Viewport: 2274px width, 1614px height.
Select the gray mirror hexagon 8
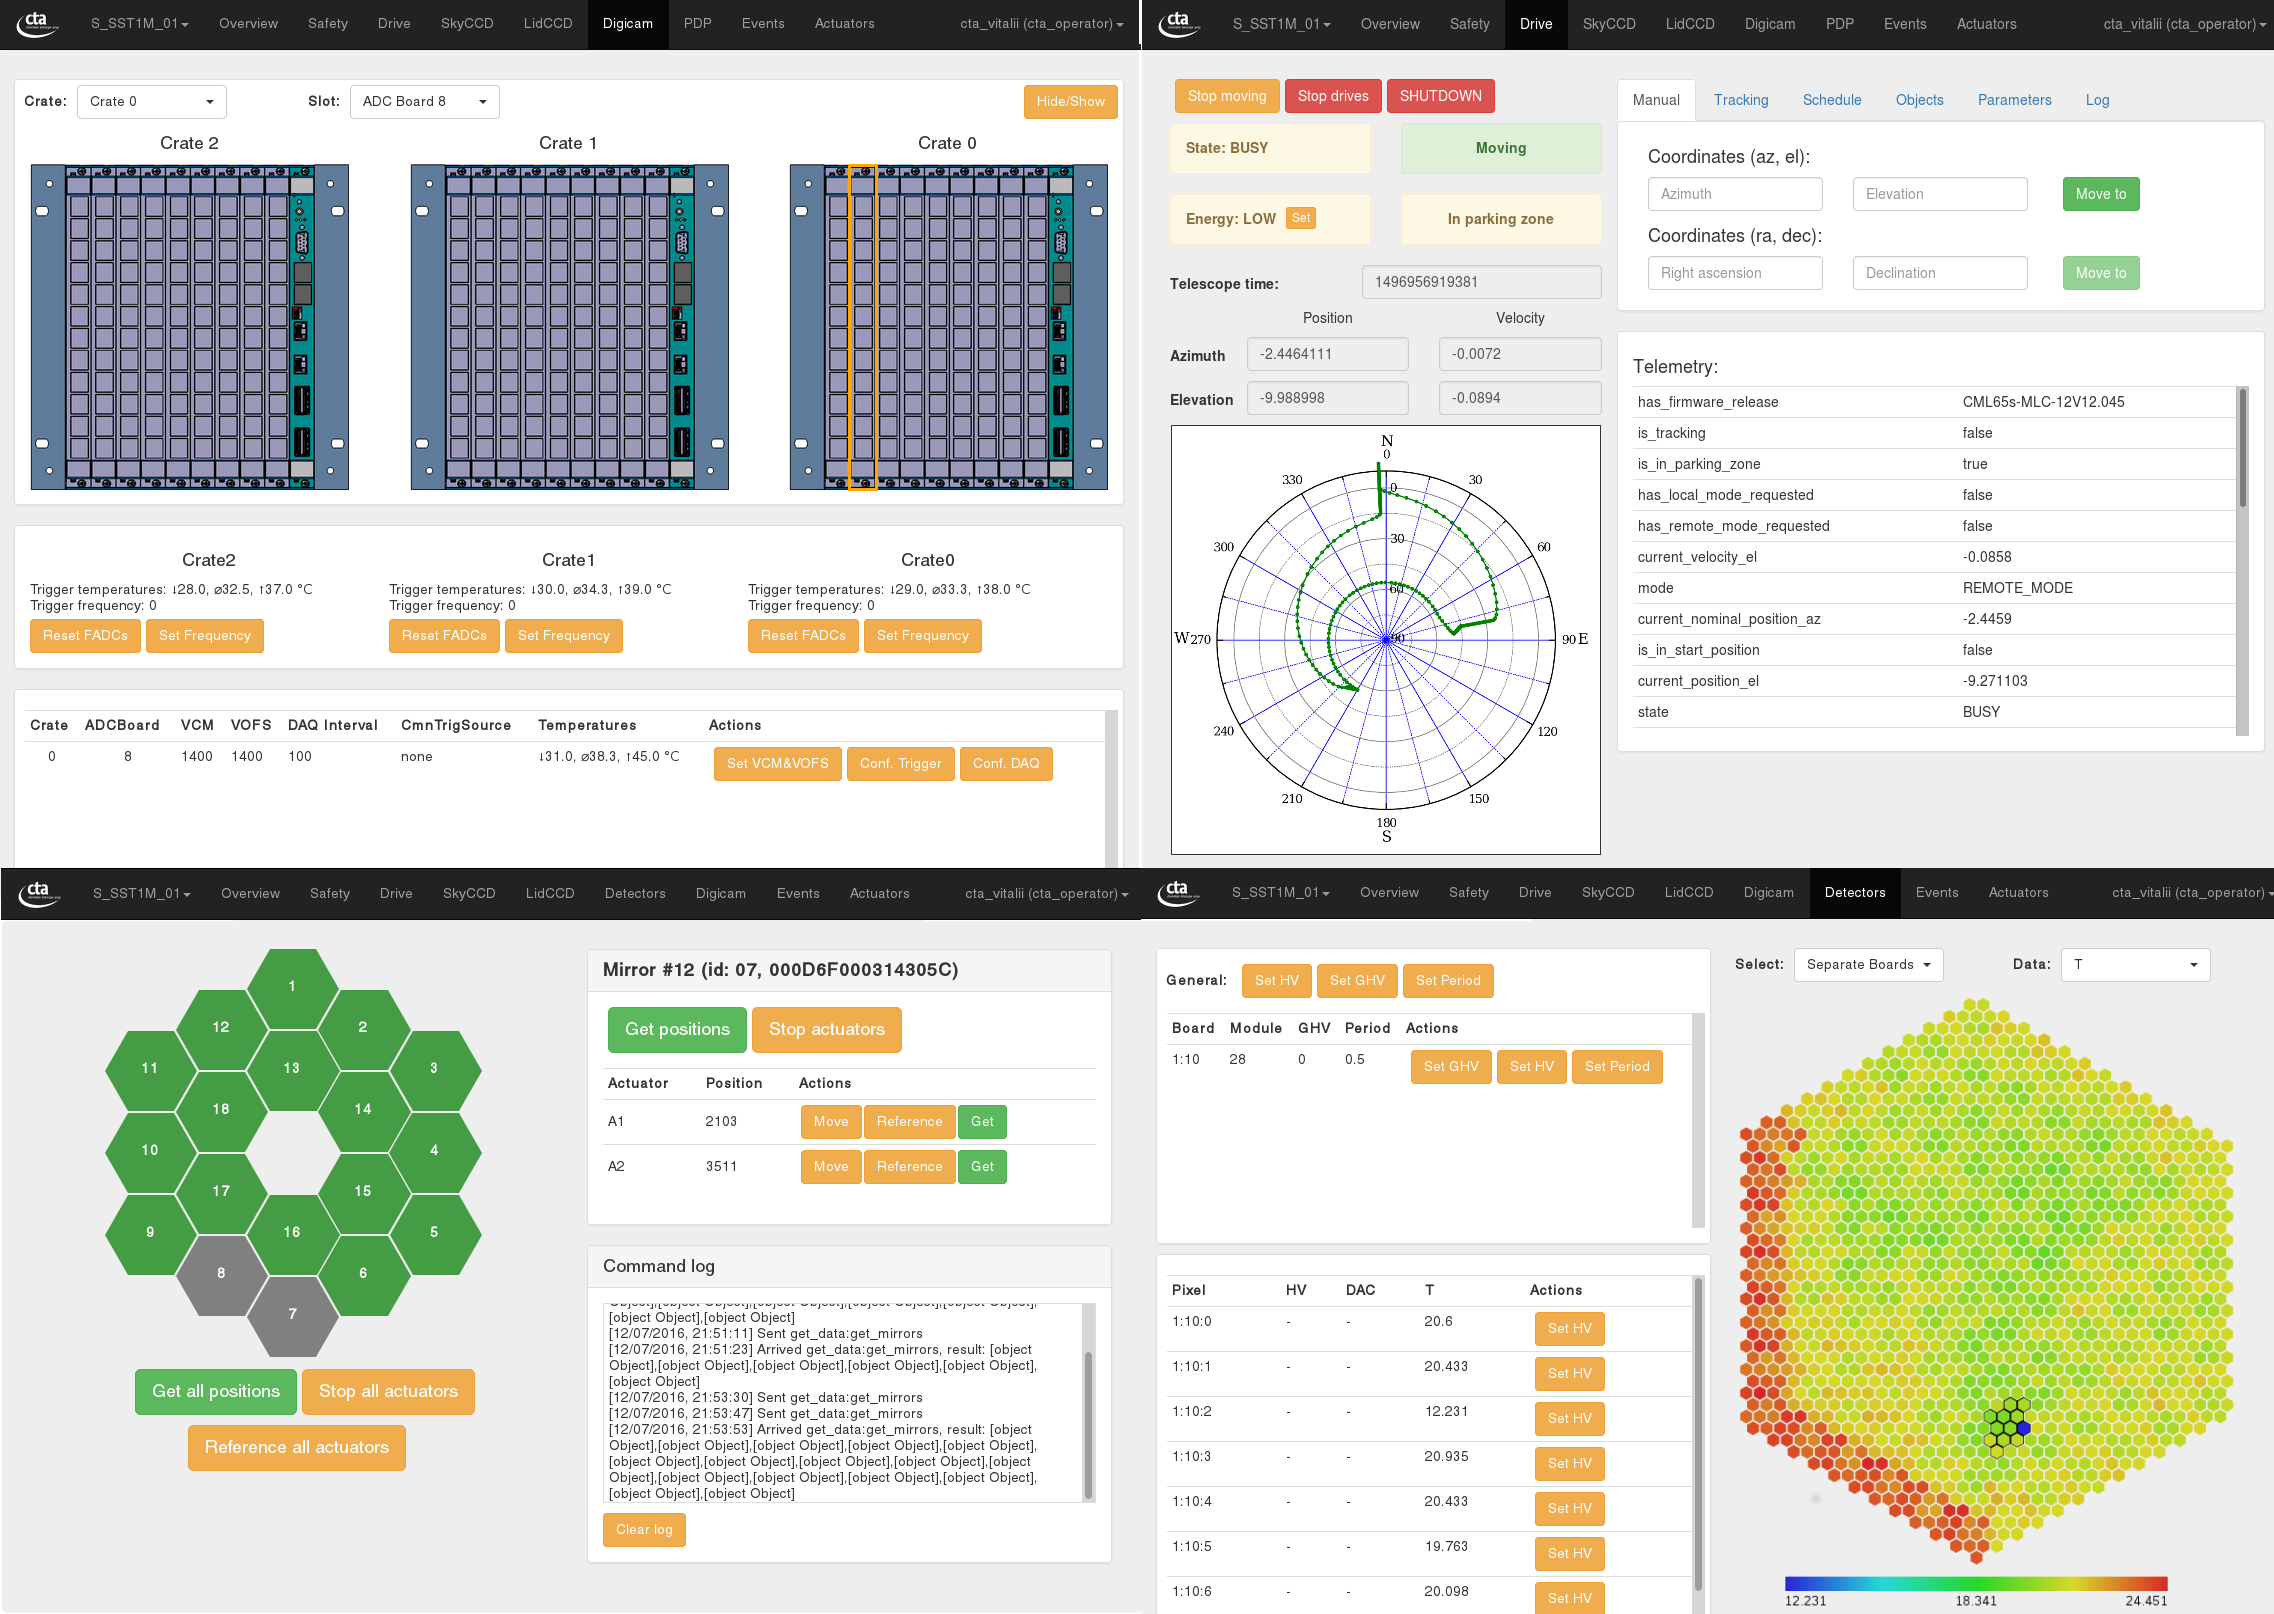click(221, 1273)
